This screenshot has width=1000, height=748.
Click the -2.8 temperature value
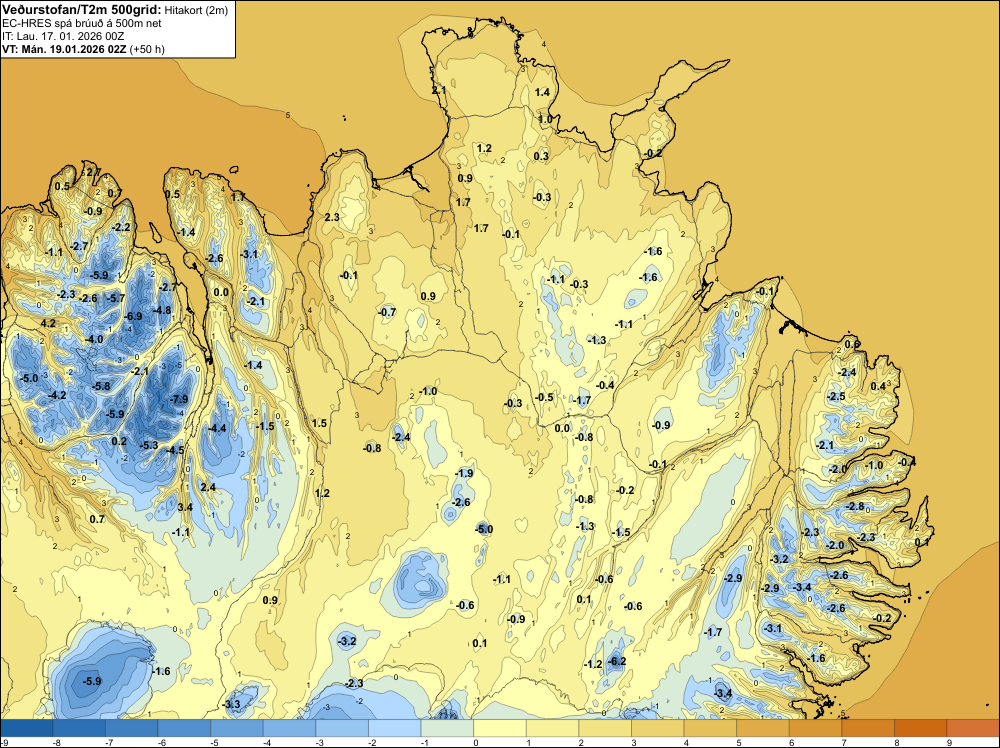pos(855,506)
